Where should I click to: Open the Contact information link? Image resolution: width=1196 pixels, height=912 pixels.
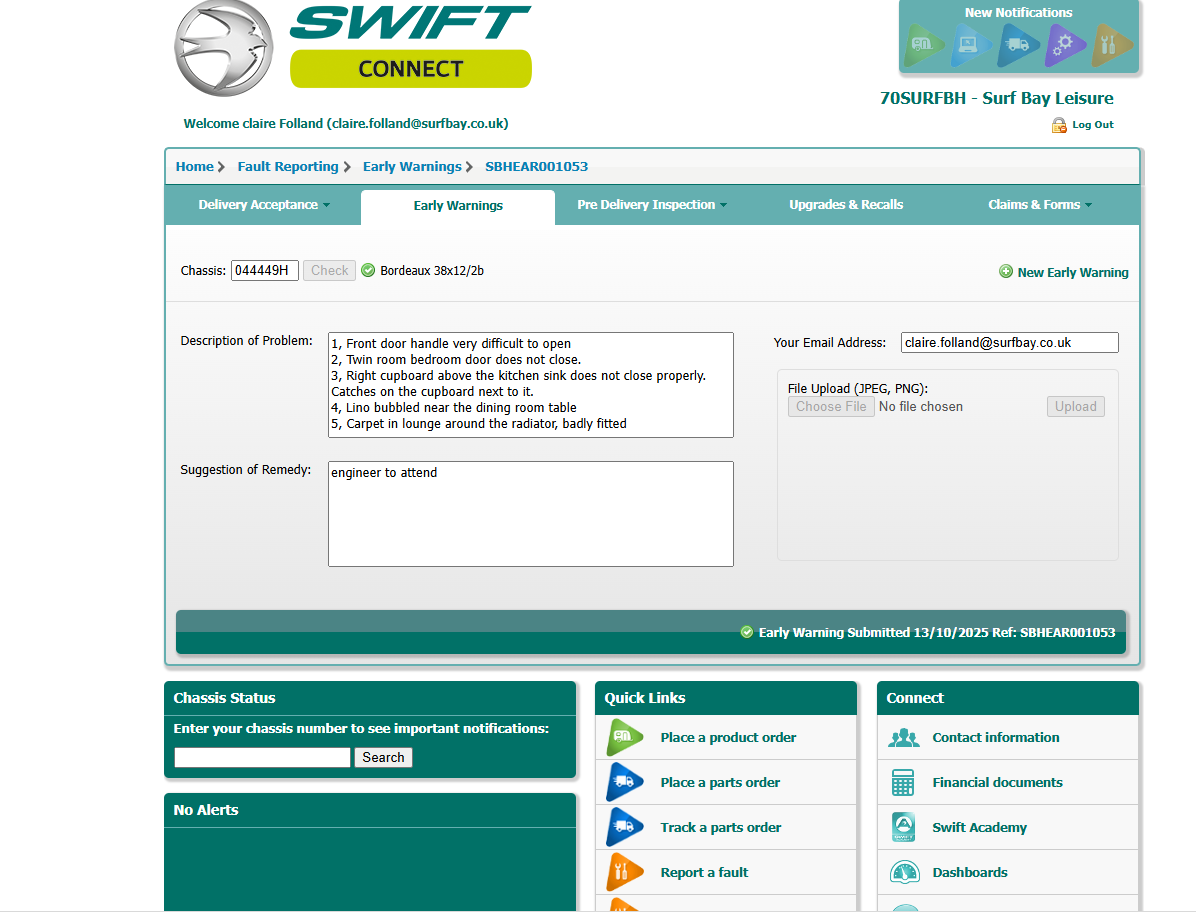click(995, 737)
